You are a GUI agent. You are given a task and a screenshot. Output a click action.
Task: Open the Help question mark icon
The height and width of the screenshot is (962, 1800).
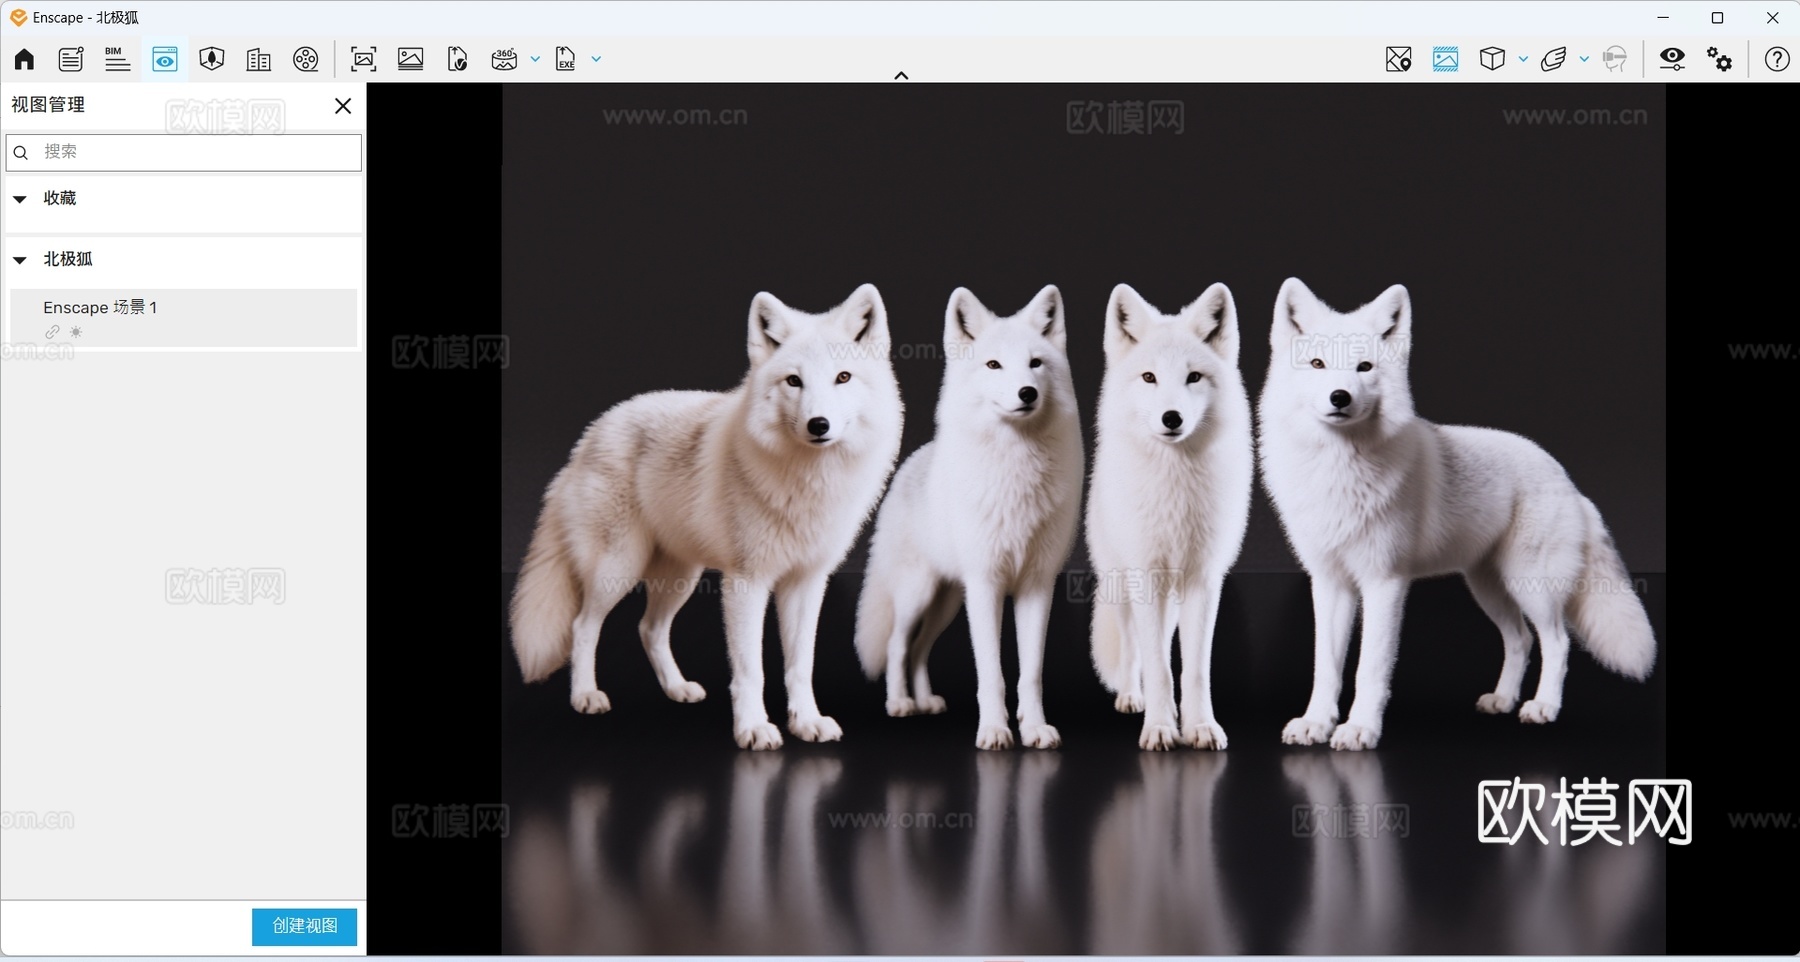1777,59
